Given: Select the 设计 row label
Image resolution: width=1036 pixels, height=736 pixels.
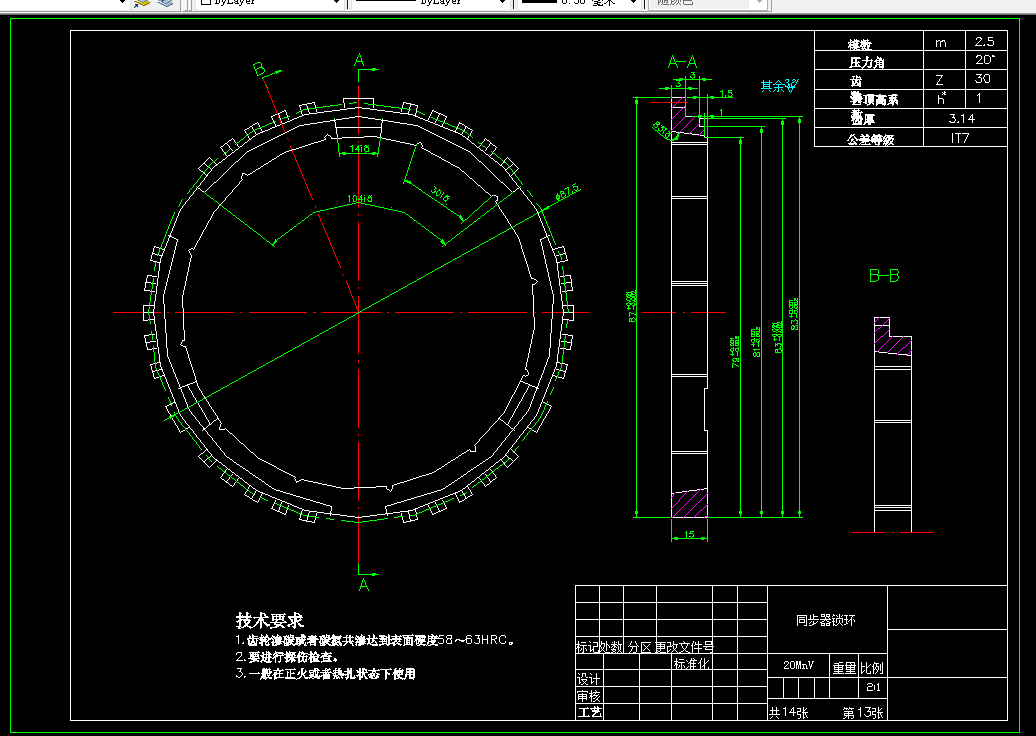Looking at the screenshot, I should (x=589, y=679).
